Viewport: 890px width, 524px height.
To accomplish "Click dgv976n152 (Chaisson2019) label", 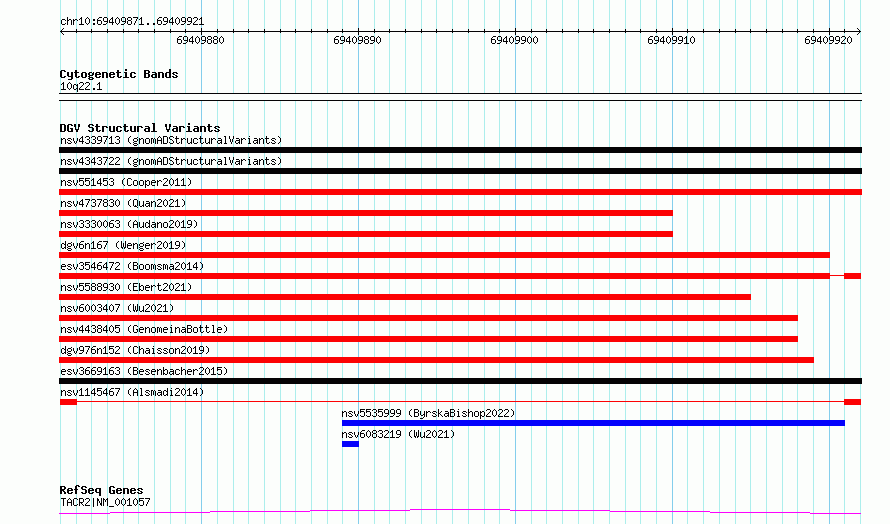I will [x=135, y=350].
